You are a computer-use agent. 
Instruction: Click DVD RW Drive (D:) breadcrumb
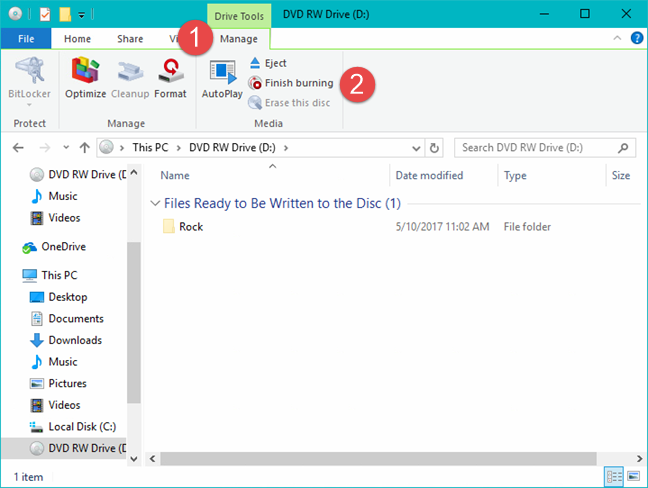coord(232,148)
